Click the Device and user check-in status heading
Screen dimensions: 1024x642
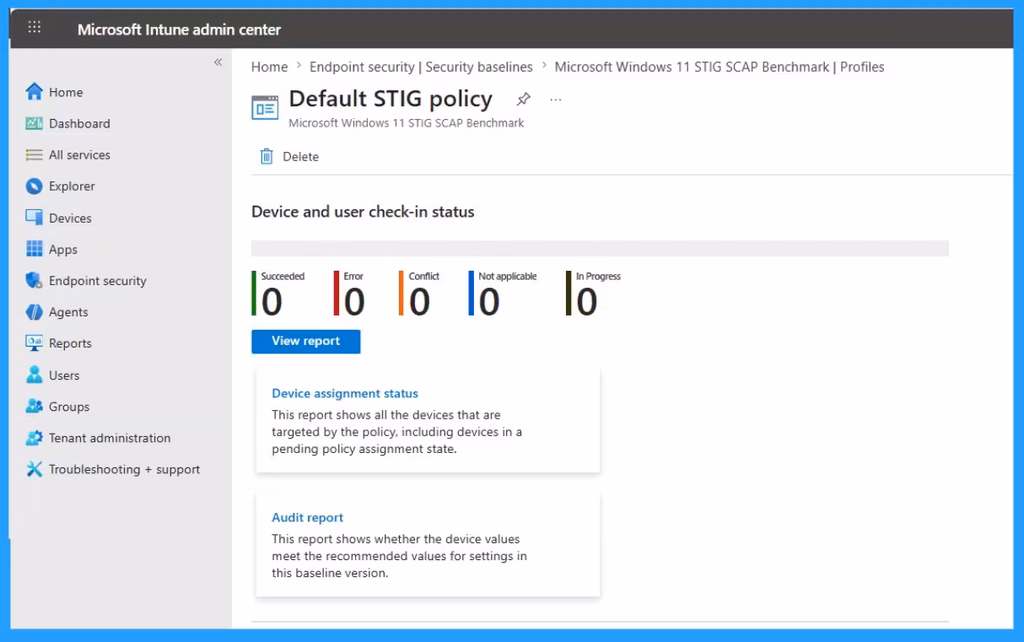pos(362,212)
